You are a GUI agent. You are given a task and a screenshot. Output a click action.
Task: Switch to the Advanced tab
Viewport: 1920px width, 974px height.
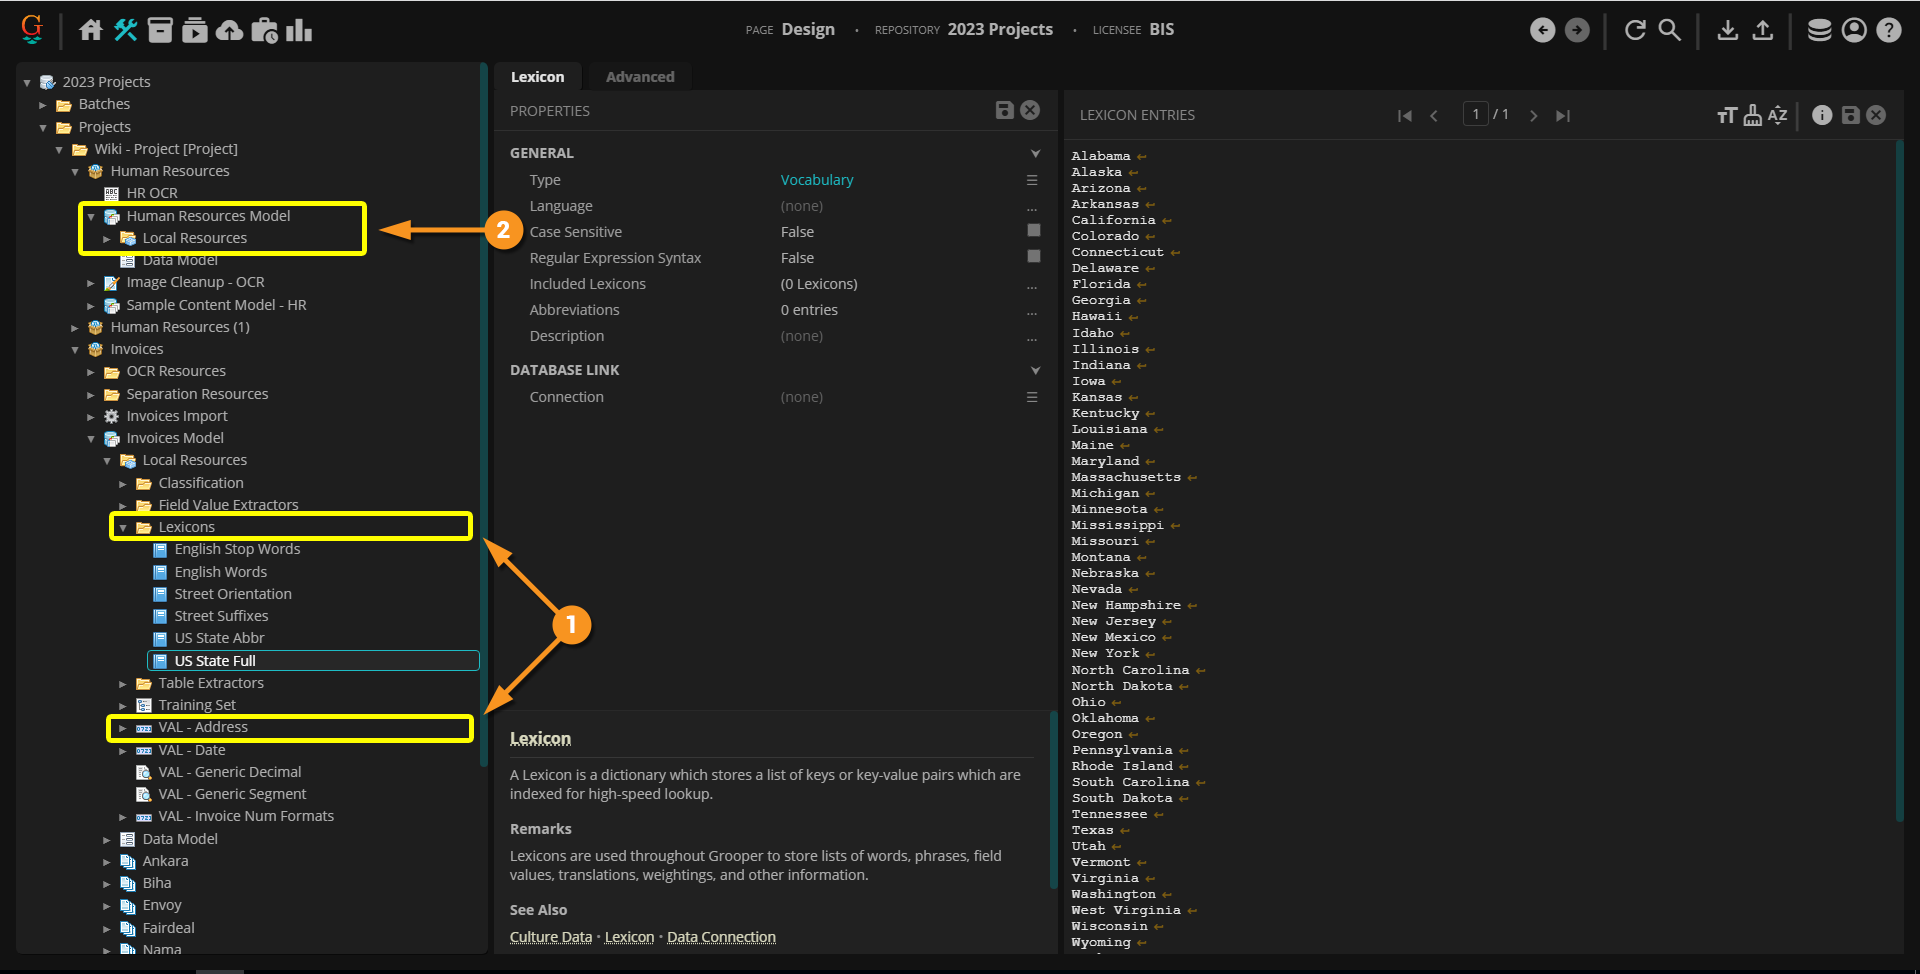point(639,77)
